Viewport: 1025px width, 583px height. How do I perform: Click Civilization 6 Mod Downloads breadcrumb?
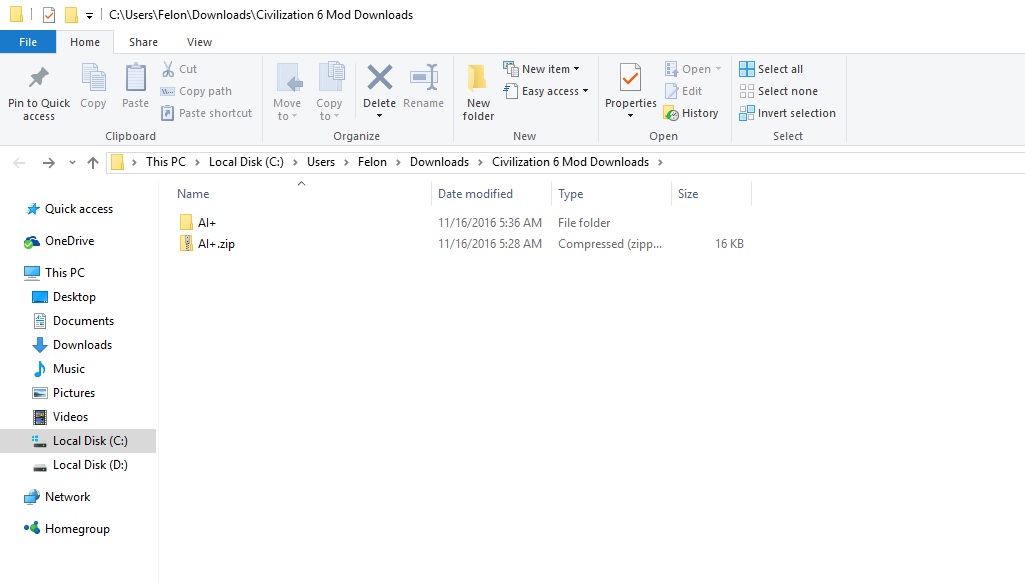(x=570, y=161)
